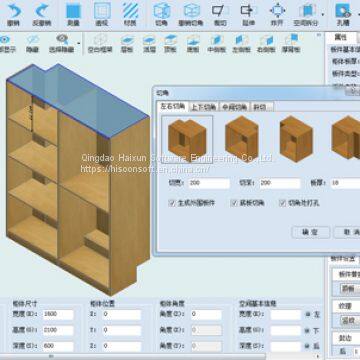
Task: Click the cabinet position Y field
Action: (121, 330)
